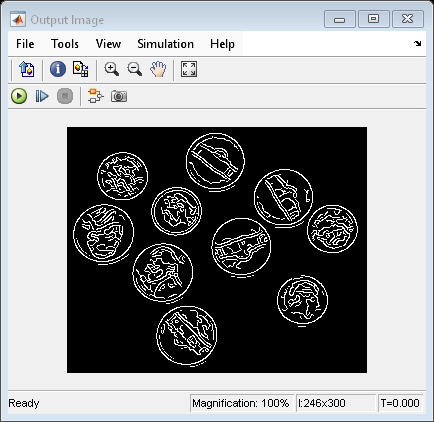Viewport: 434px width, 422px height.
Task: Click the coin edge output image
Action: (217, 250)
